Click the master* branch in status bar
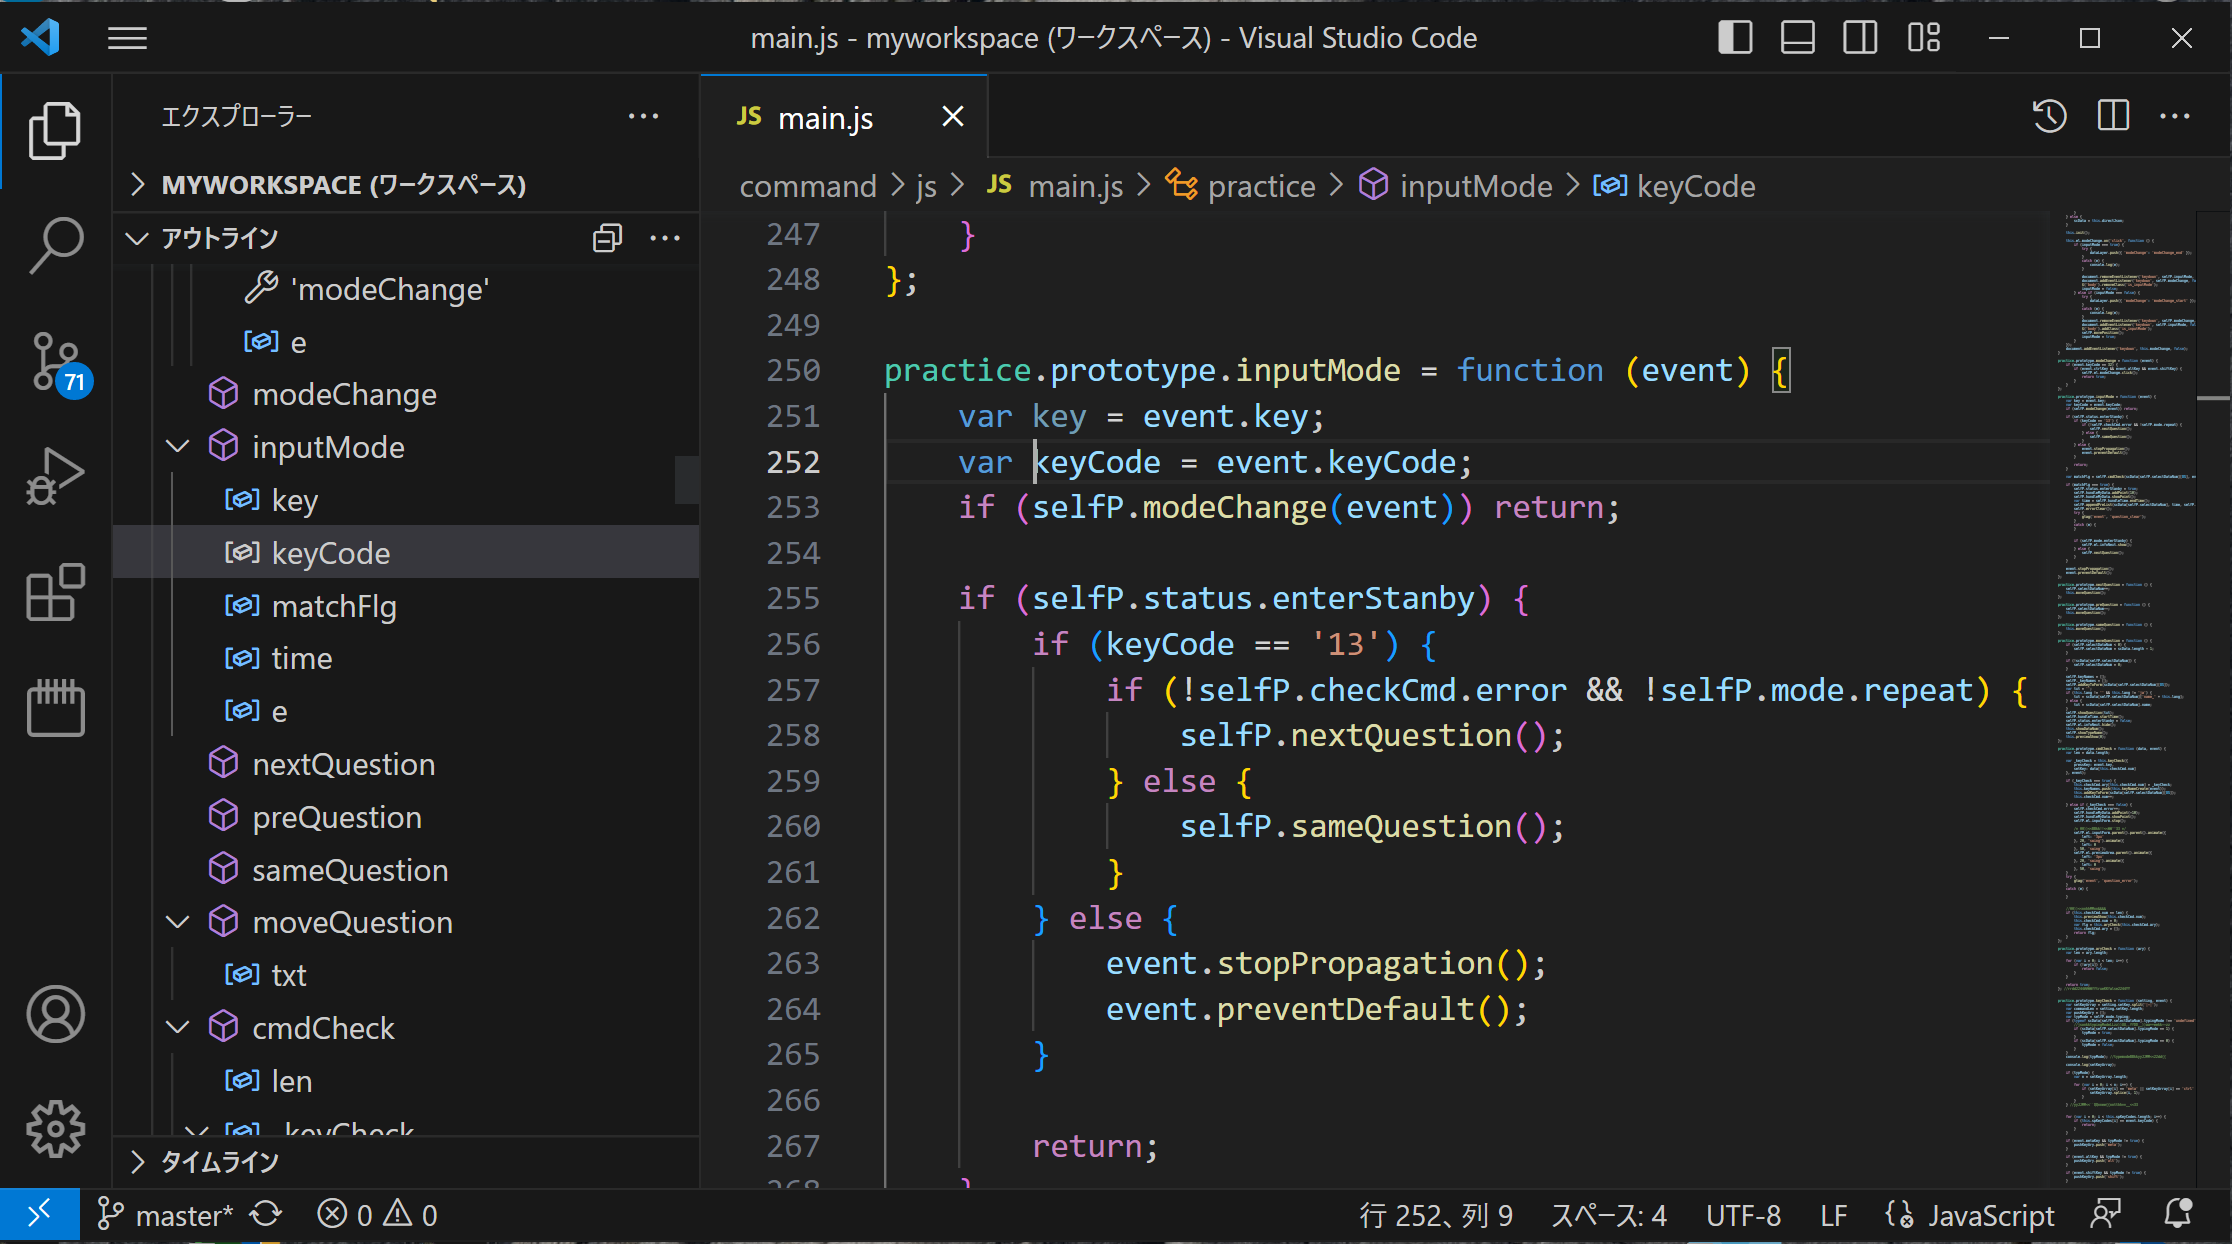The width and height of the screenshot is (2232, 1244). (x=165, y=1215)
